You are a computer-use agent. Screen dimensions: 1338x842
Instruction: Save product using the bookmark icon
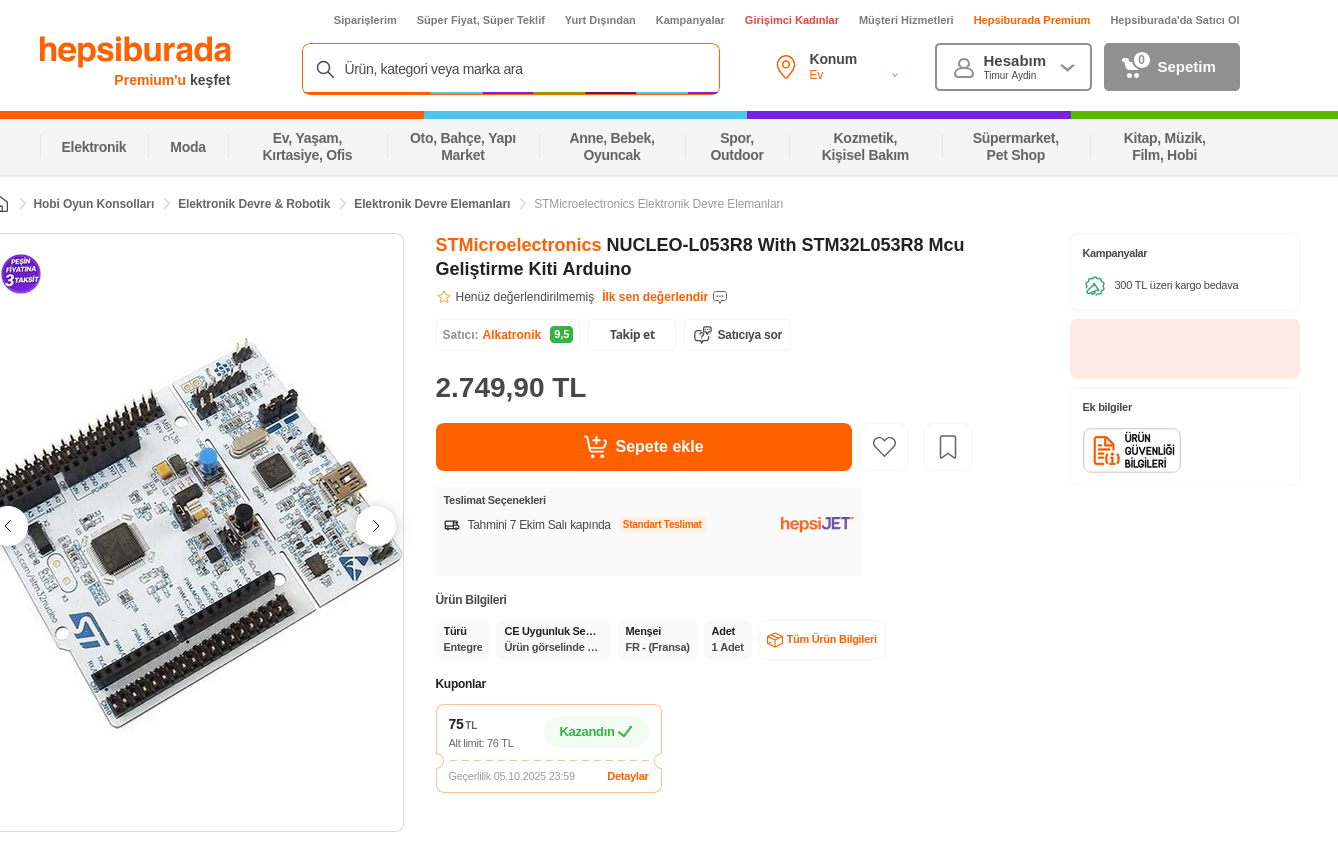click(948, 447)
